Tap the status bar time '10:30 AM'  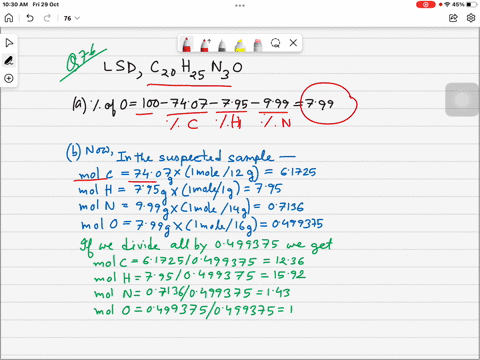click(15, 4)
